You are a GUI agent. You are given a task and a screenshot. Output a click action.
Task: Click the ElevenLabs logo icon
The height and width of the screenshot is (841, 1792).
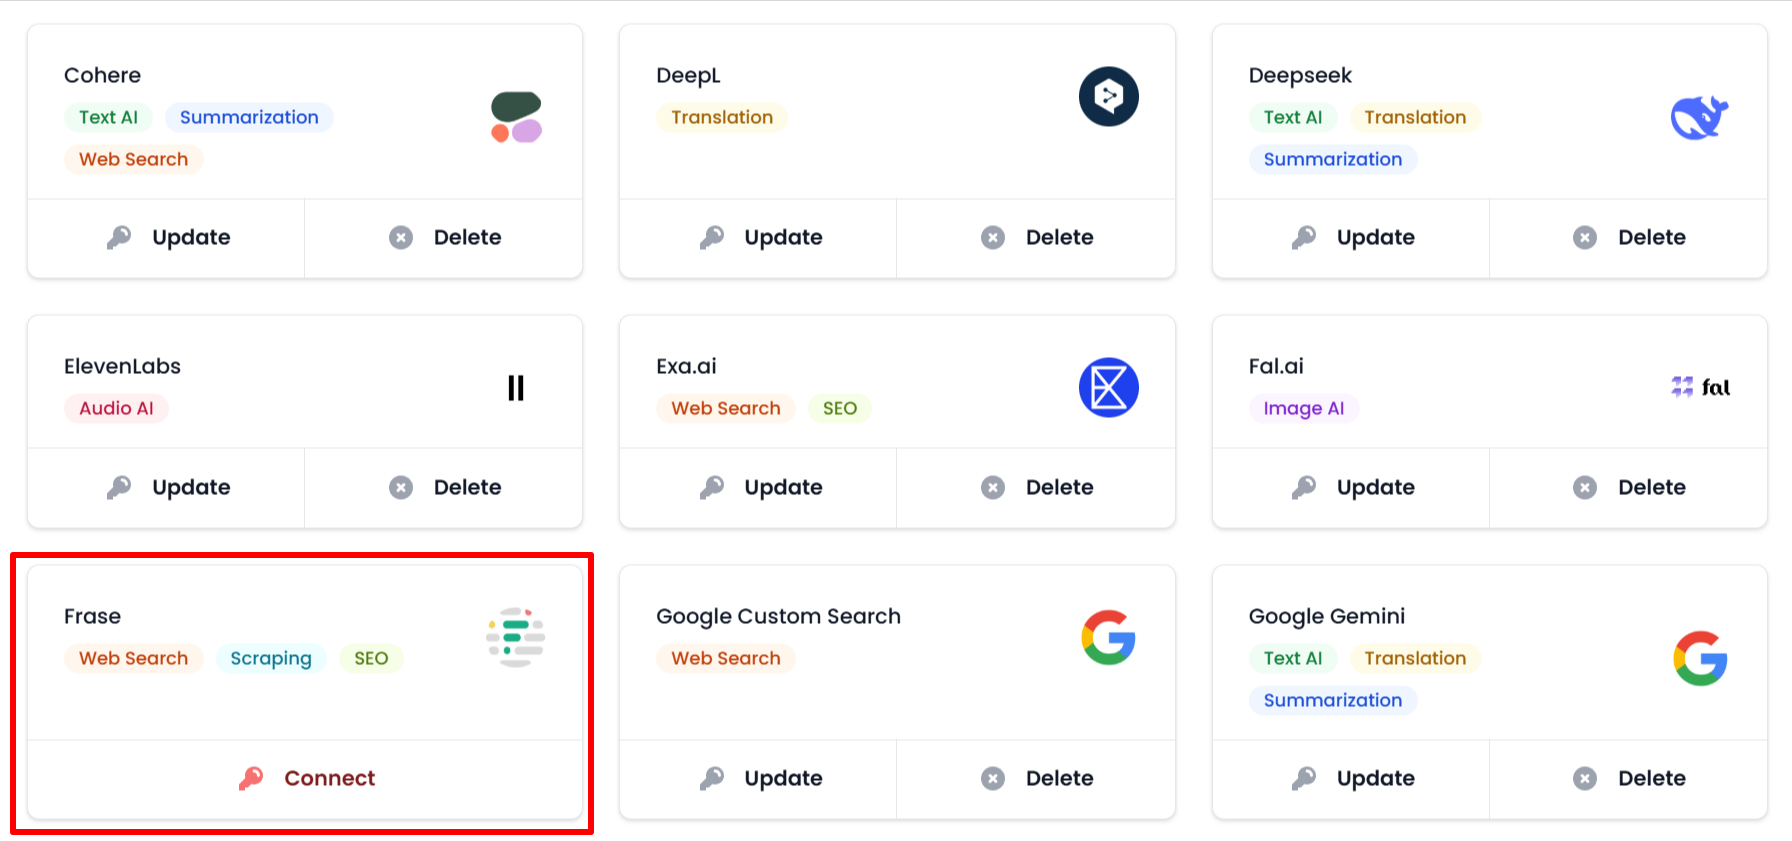516,387
